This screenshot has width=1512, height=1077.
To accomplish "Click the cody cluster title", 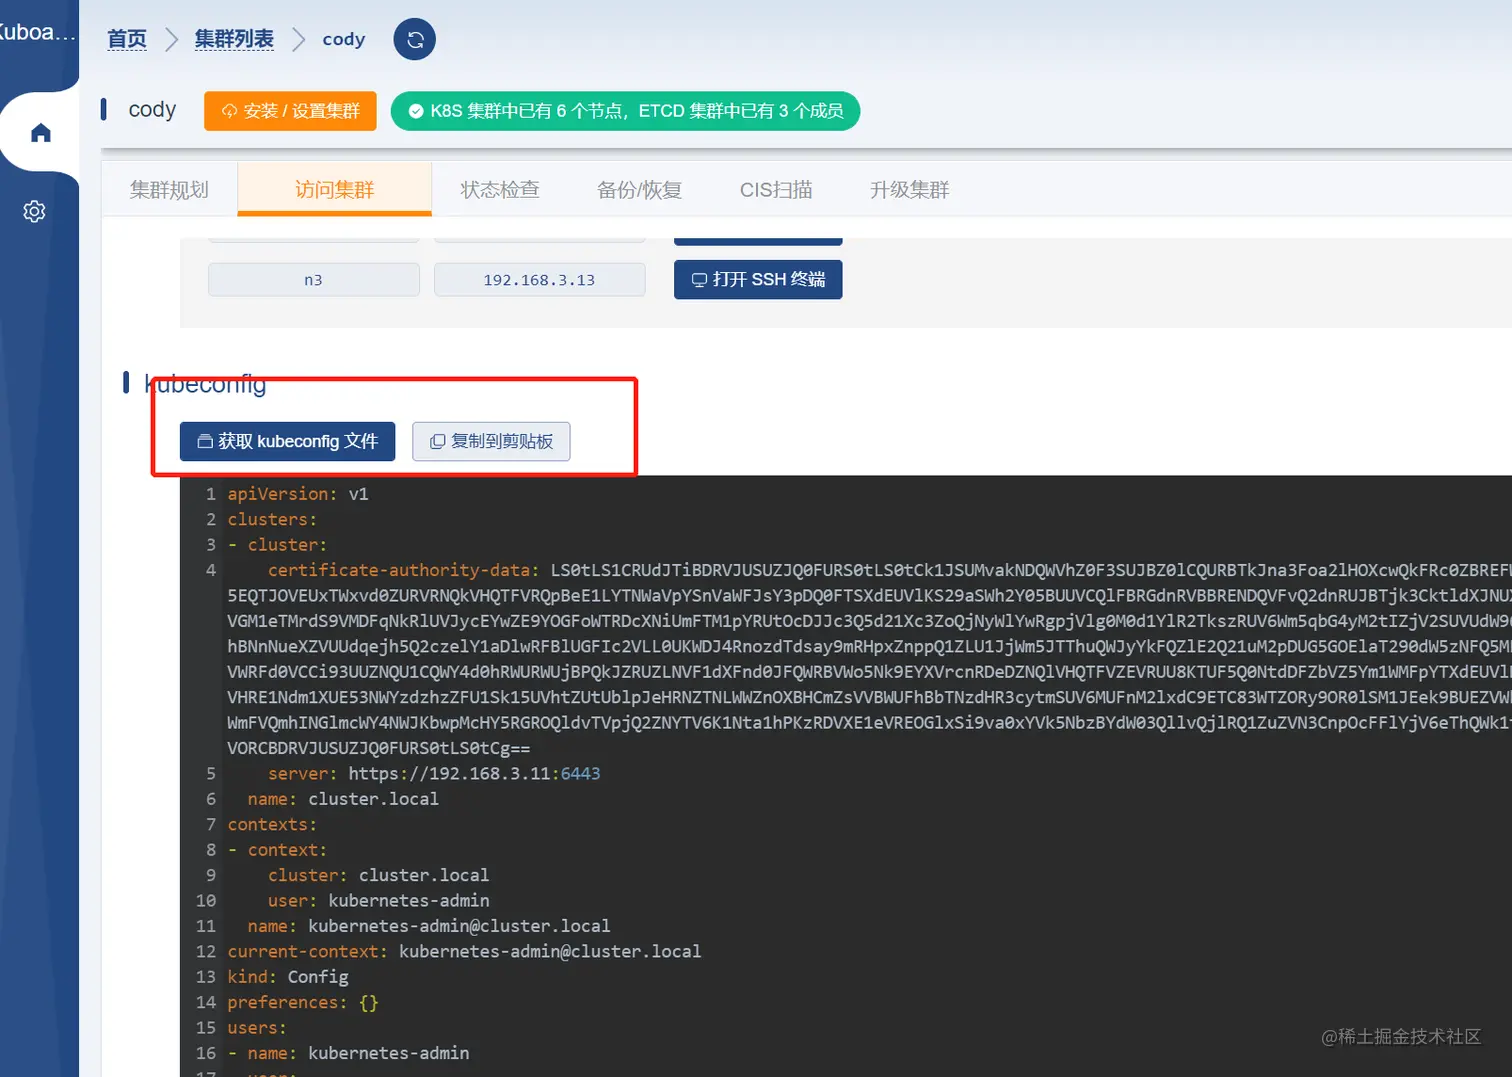I will [152, 109].
